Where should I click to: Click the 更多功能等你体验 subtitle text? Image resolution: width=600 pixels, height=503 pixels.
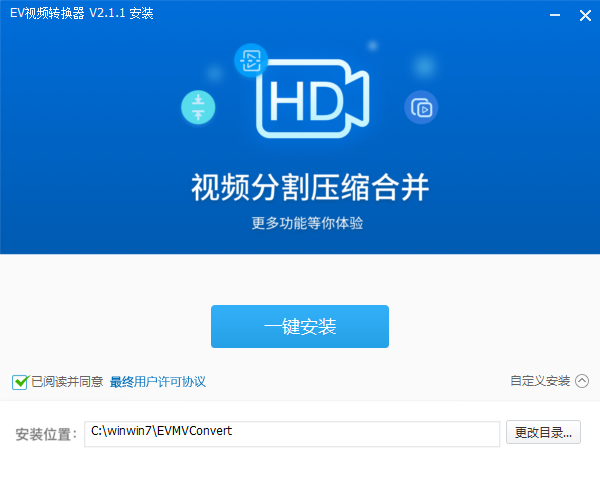[307, 223]
